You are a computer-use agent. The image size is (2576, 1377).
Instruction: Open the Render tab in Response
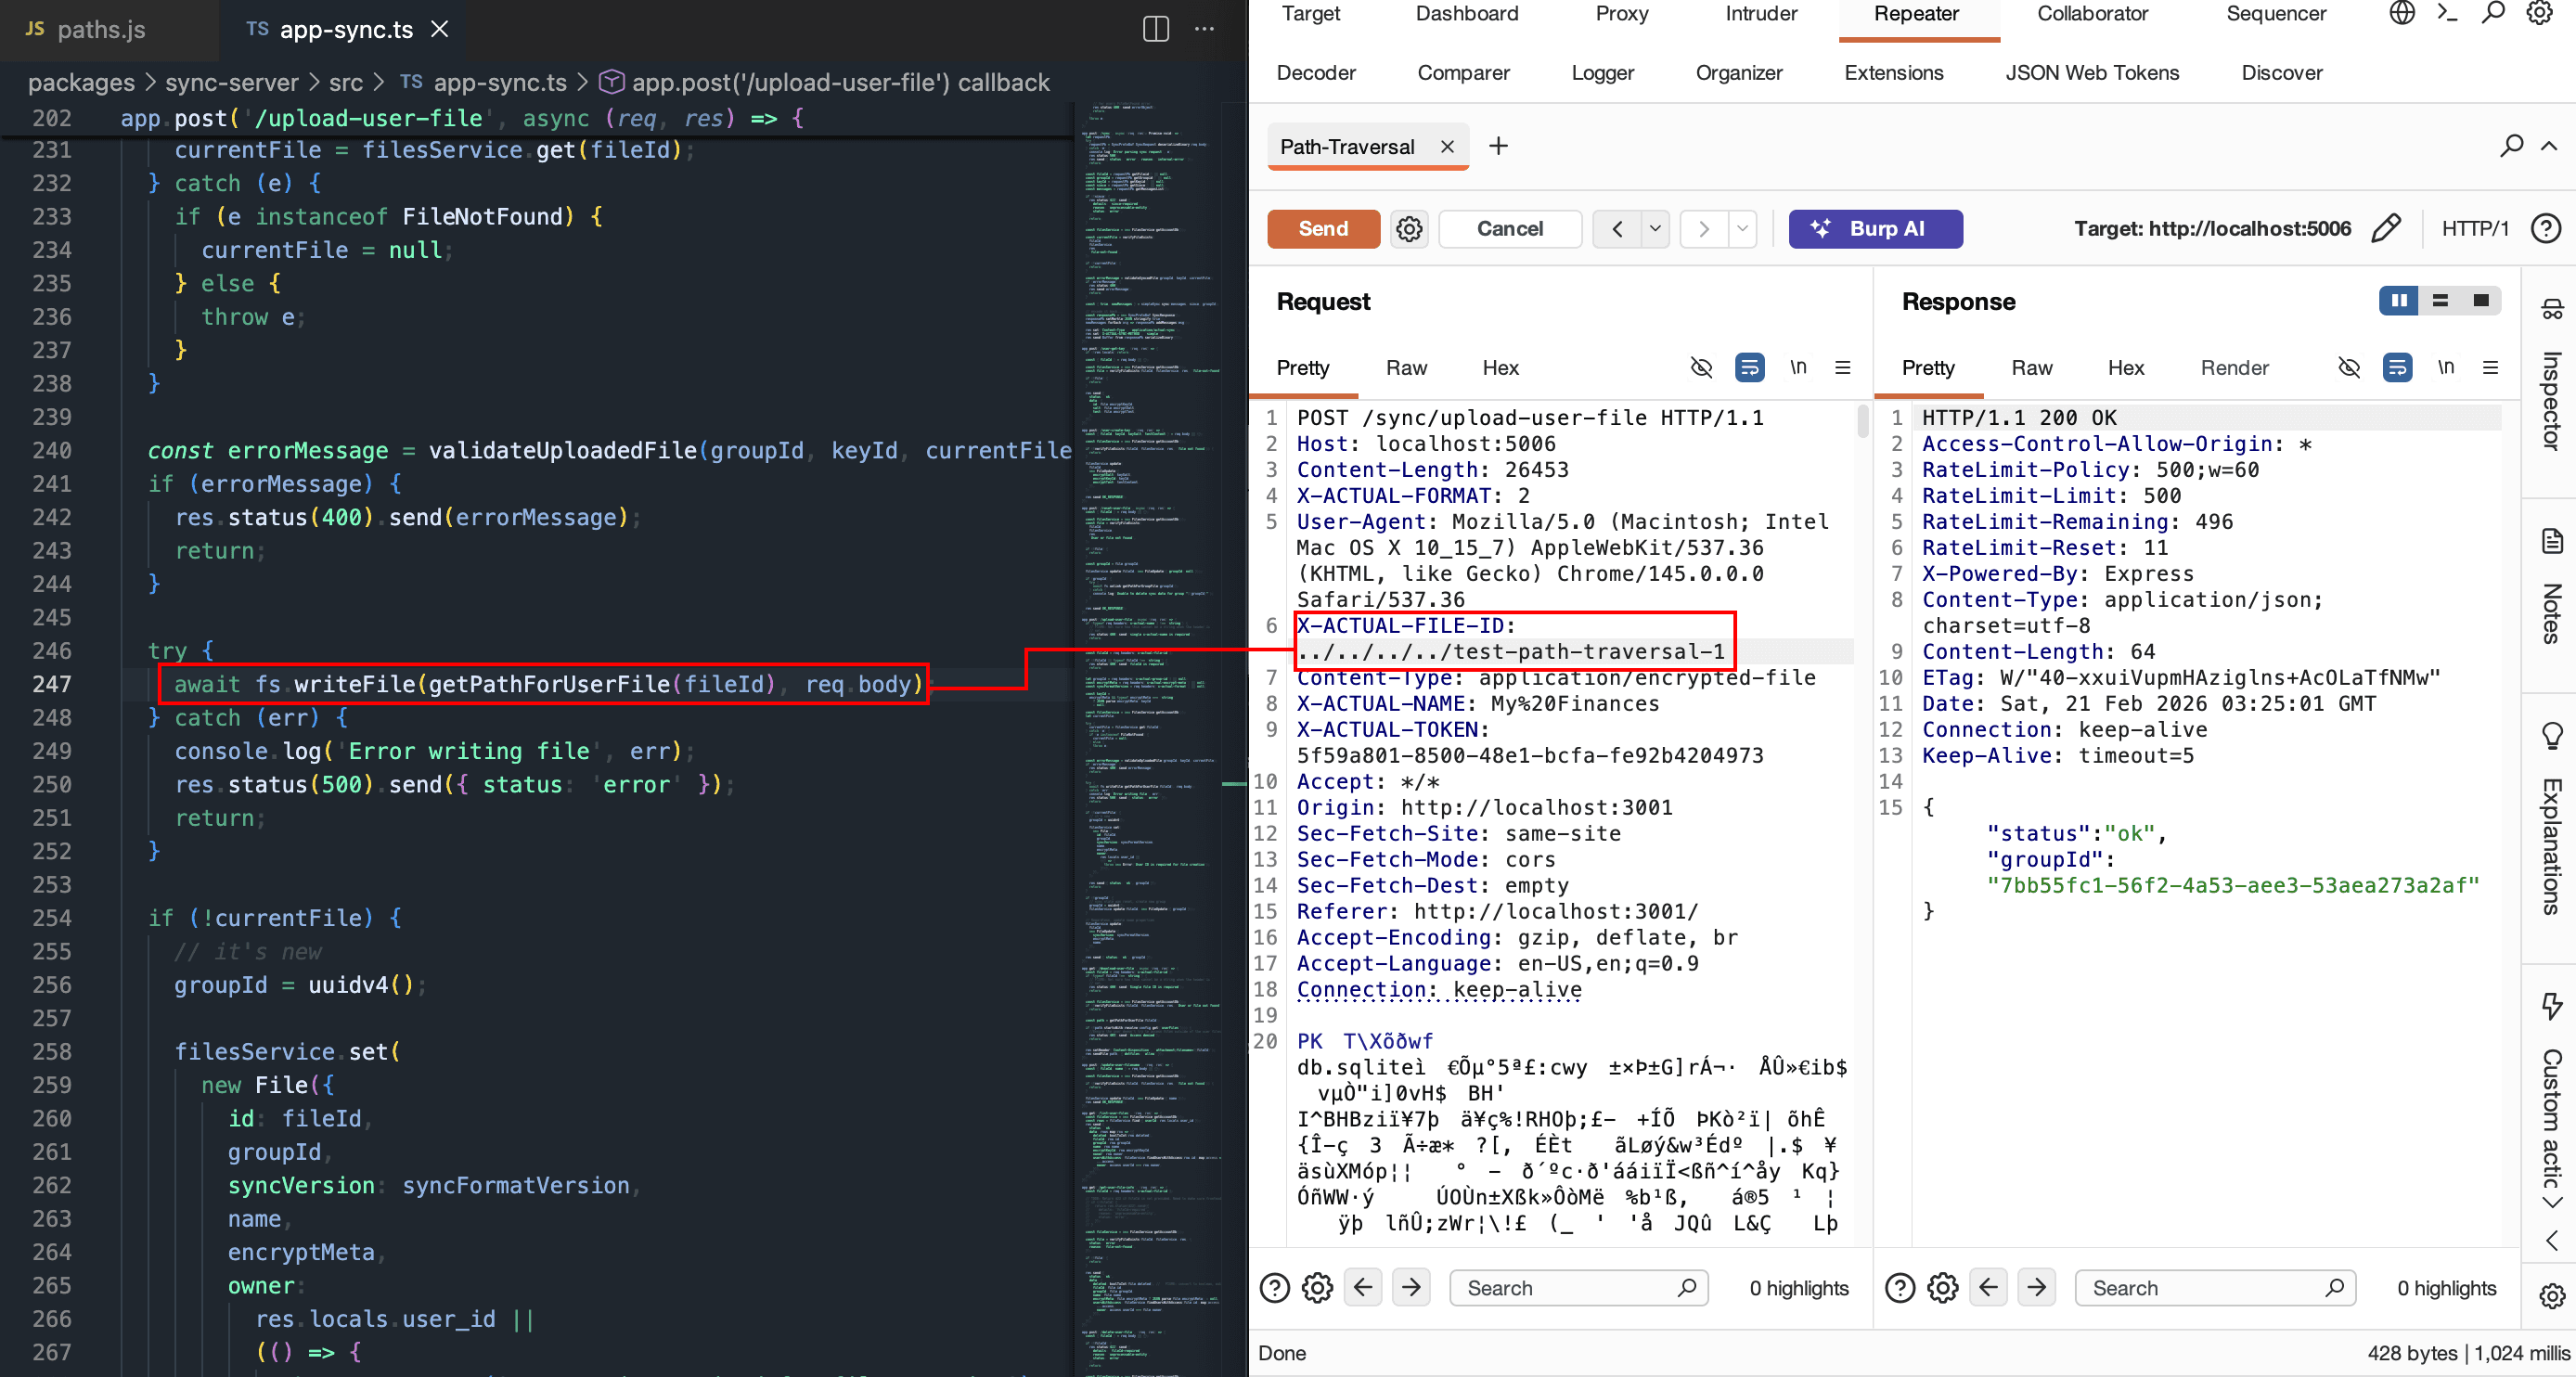point(2234,368)
